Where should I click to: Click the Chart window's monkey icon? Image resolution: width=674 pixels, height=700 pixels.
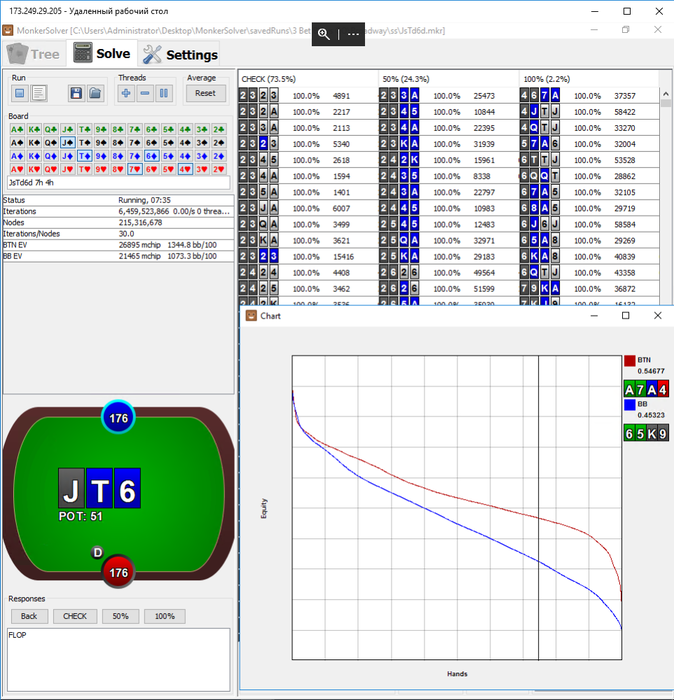(x=251, y=316)
